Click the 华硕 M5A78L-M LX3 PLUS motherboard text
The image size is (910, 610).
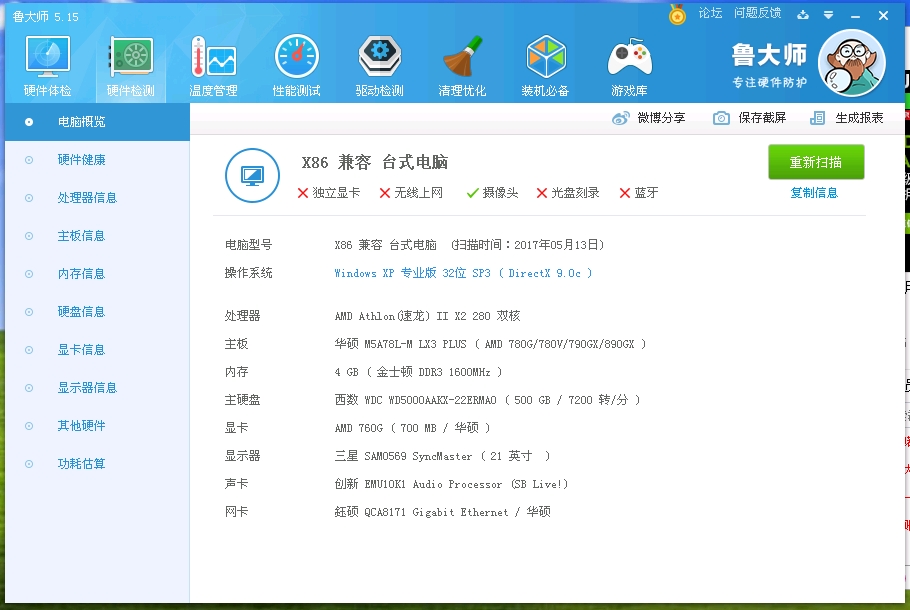pyautogui.click(x=490, y=344)
